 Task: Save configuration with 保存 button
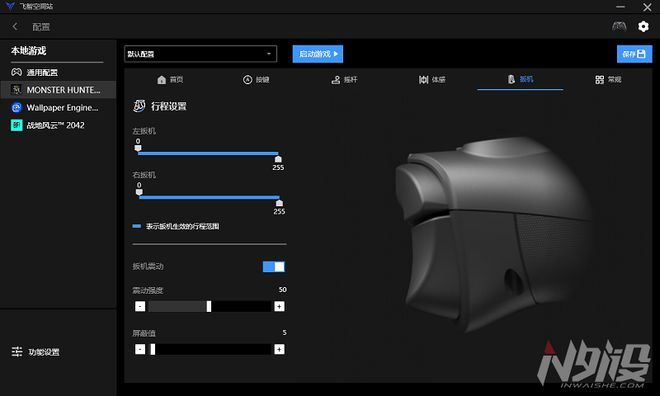coord(634,54)
